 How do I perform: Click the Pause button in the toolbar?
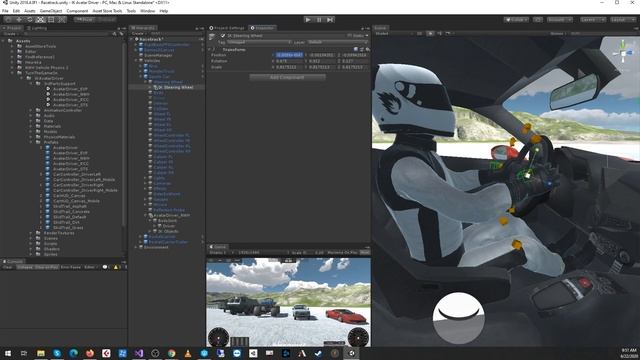click(x=319, y=19)
